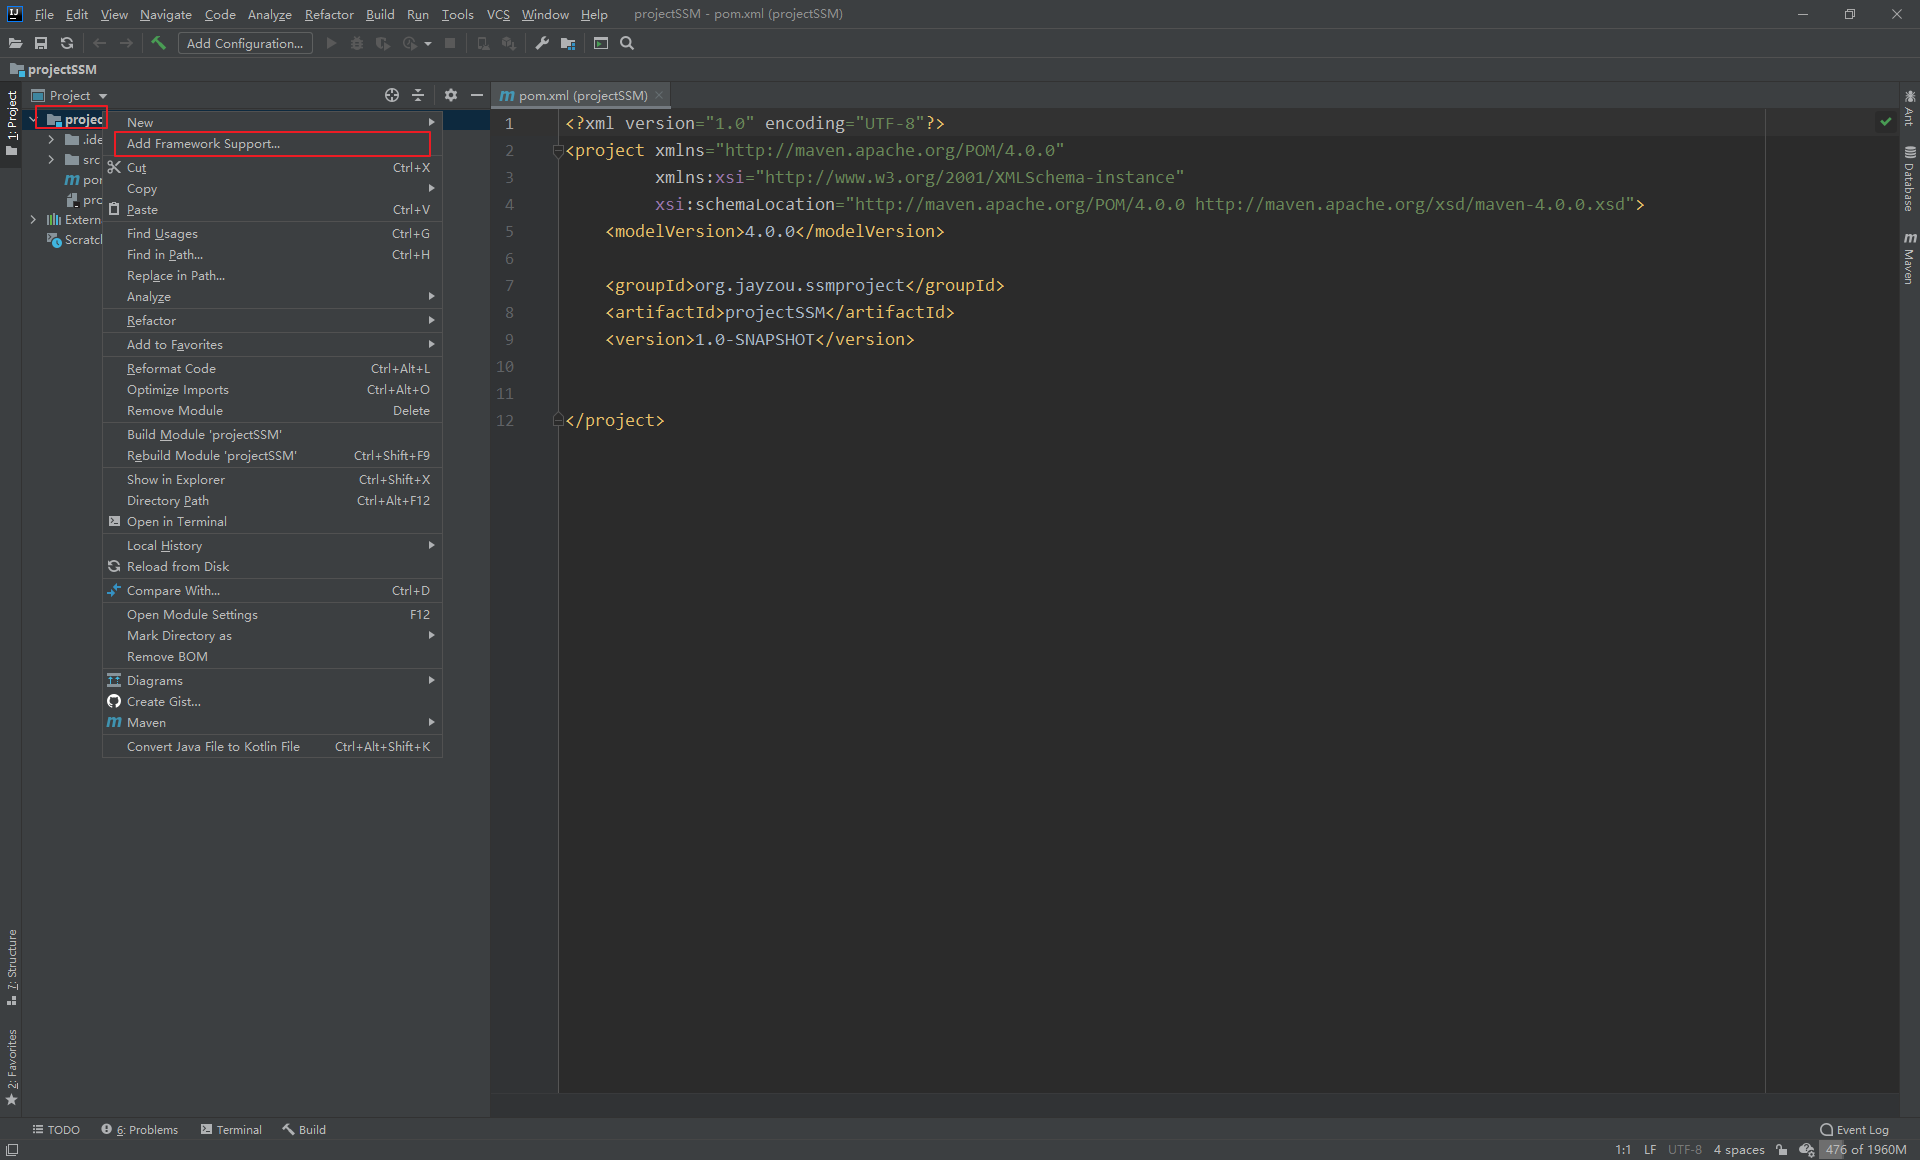This screenshot has width=1920, height=1160.
Task: Choose Add Framework Support
Action: (272, 144)
